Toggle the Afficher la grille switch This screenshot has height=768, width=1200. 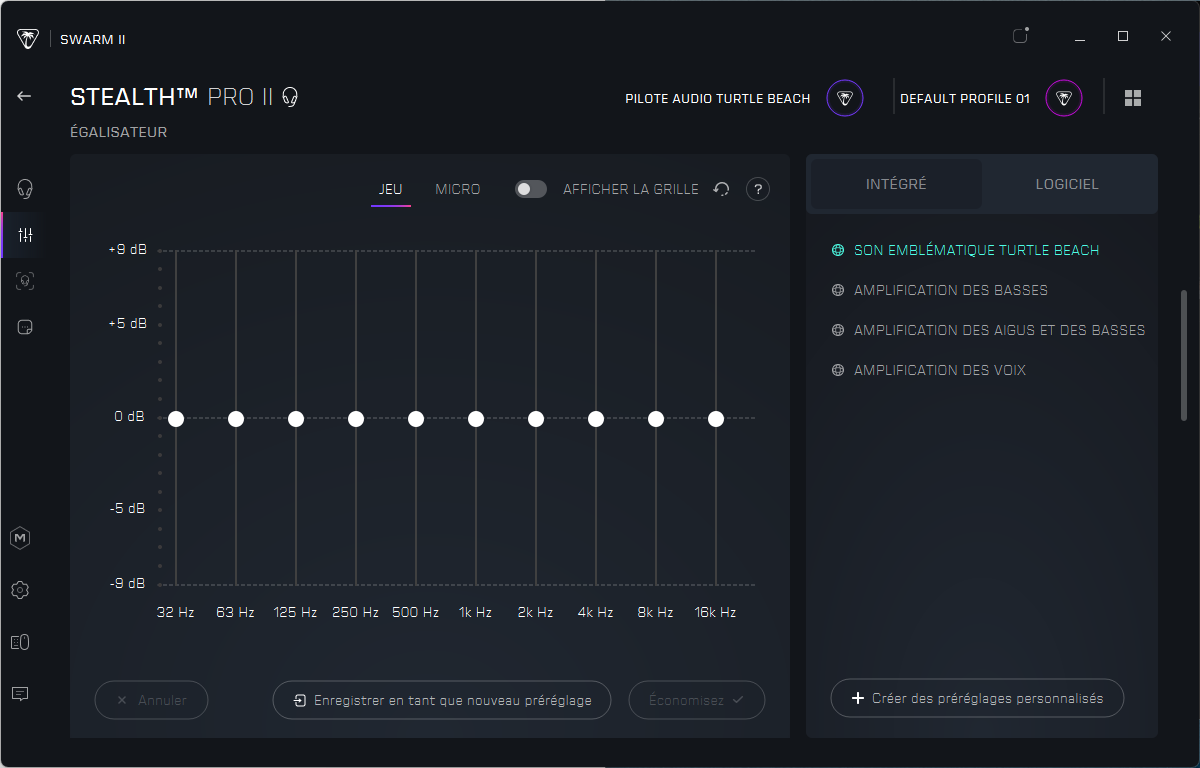tap(531, 189)
